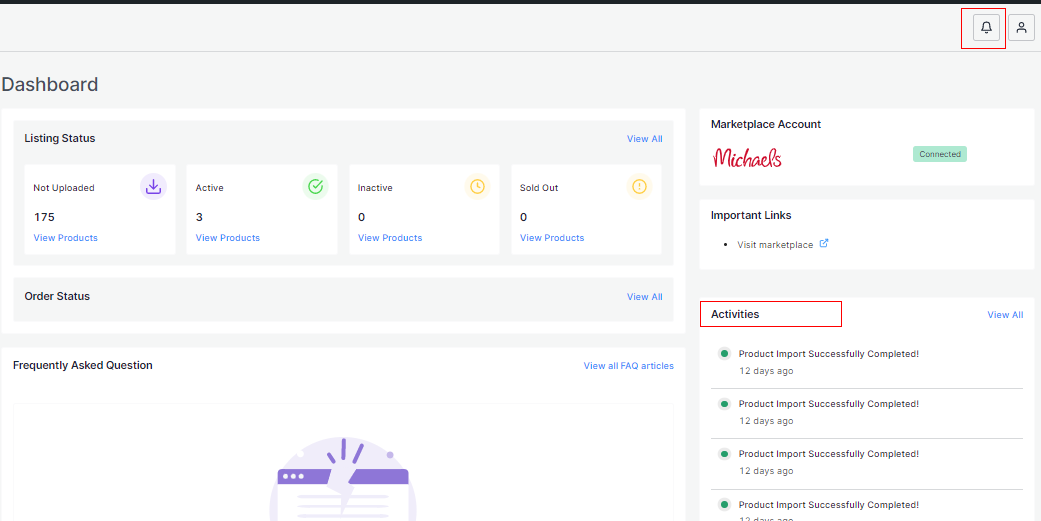Click the Connected status badge
Viewport: 1041px width, 521px height.
pos(939,154)
